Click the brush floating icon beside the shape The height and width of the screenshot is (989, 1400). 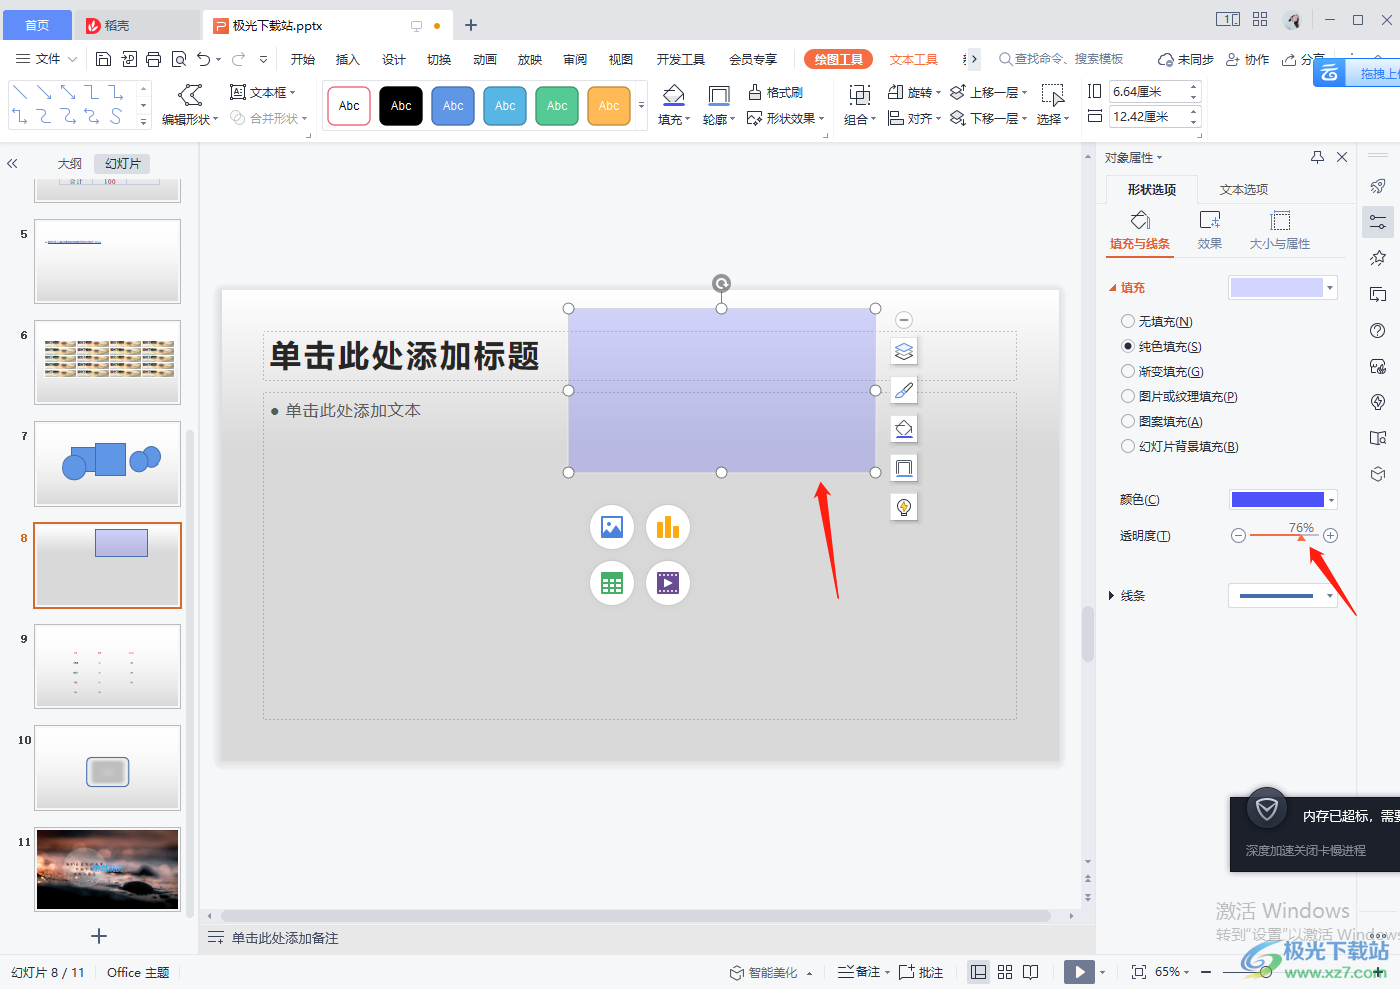904,390
